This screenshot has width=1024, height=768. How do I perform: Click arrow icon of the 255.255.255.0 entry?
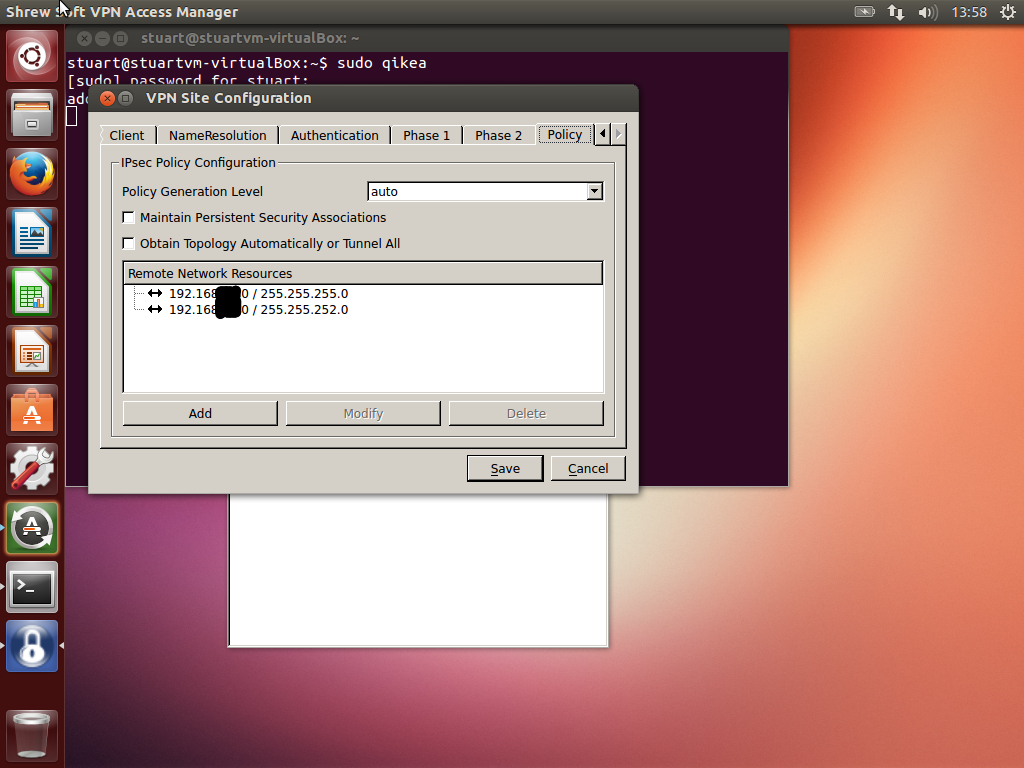[x=155, y=293]
